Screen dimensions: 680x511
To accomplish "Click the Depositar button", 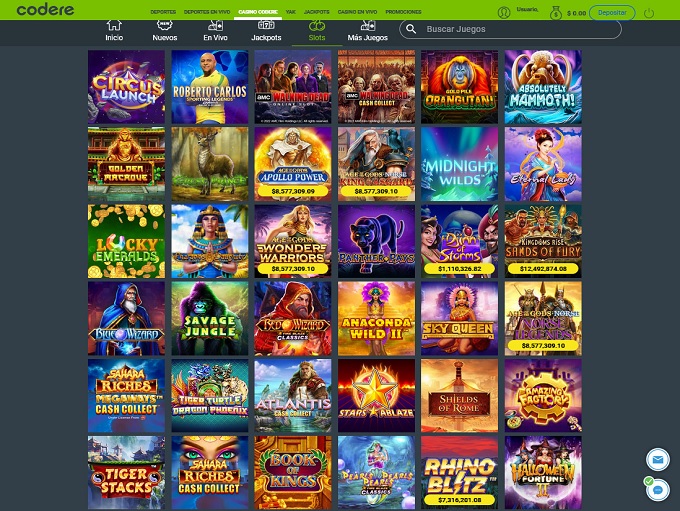I will point(612,13).
